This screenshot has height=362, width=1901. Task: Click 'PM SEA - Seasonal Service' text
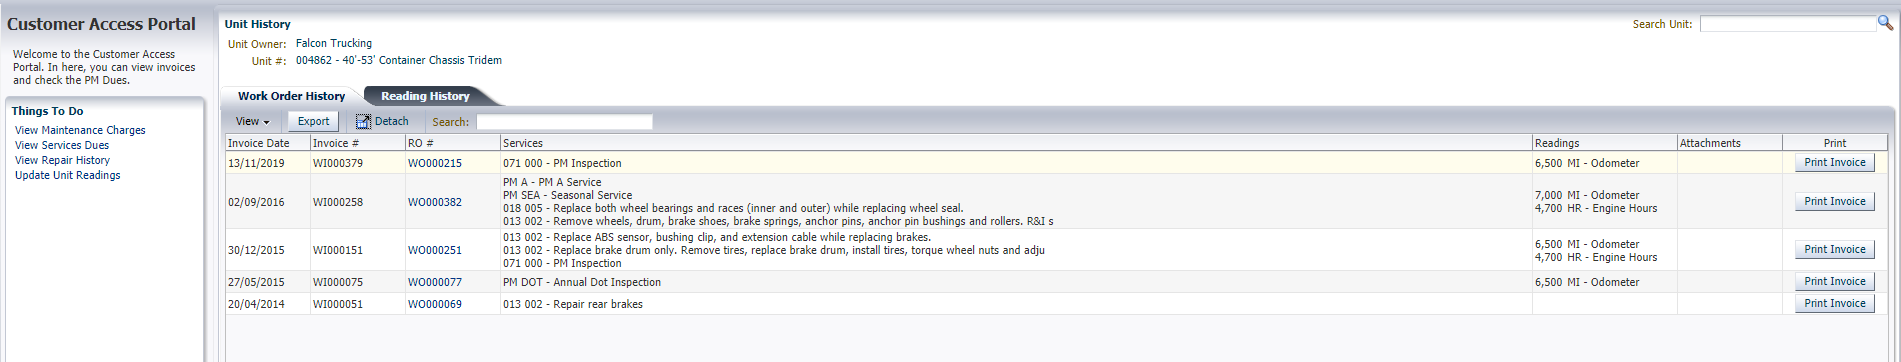567,195
